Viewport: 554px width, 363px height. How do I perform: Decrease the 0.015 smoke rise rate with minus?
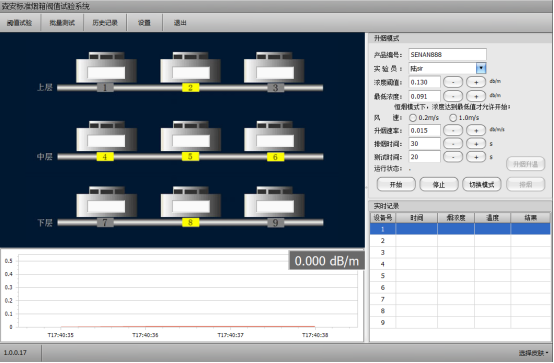[453, 130]
